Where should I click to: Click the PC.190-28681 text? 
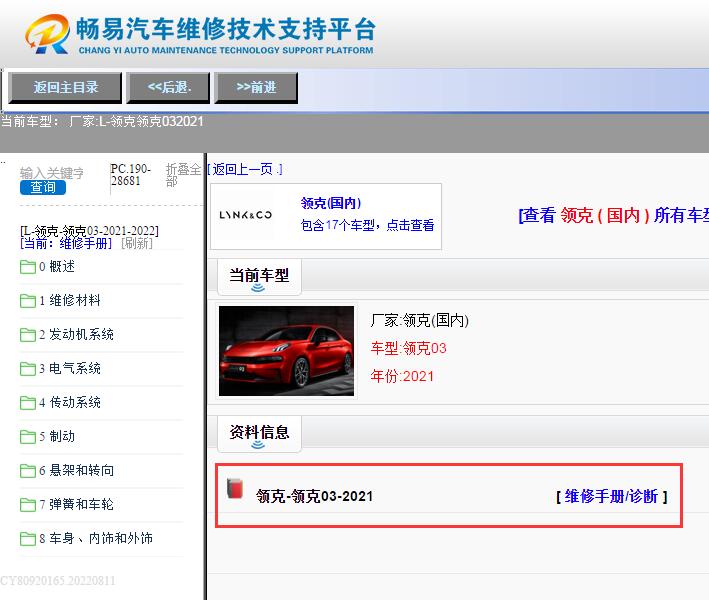(131, 175)
